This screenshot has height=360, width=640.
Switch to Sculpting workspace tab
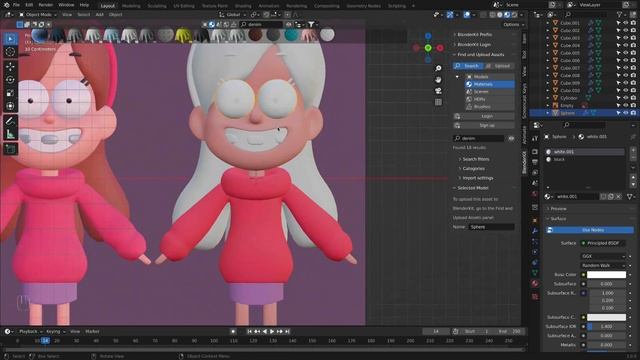tap(157, 6)
